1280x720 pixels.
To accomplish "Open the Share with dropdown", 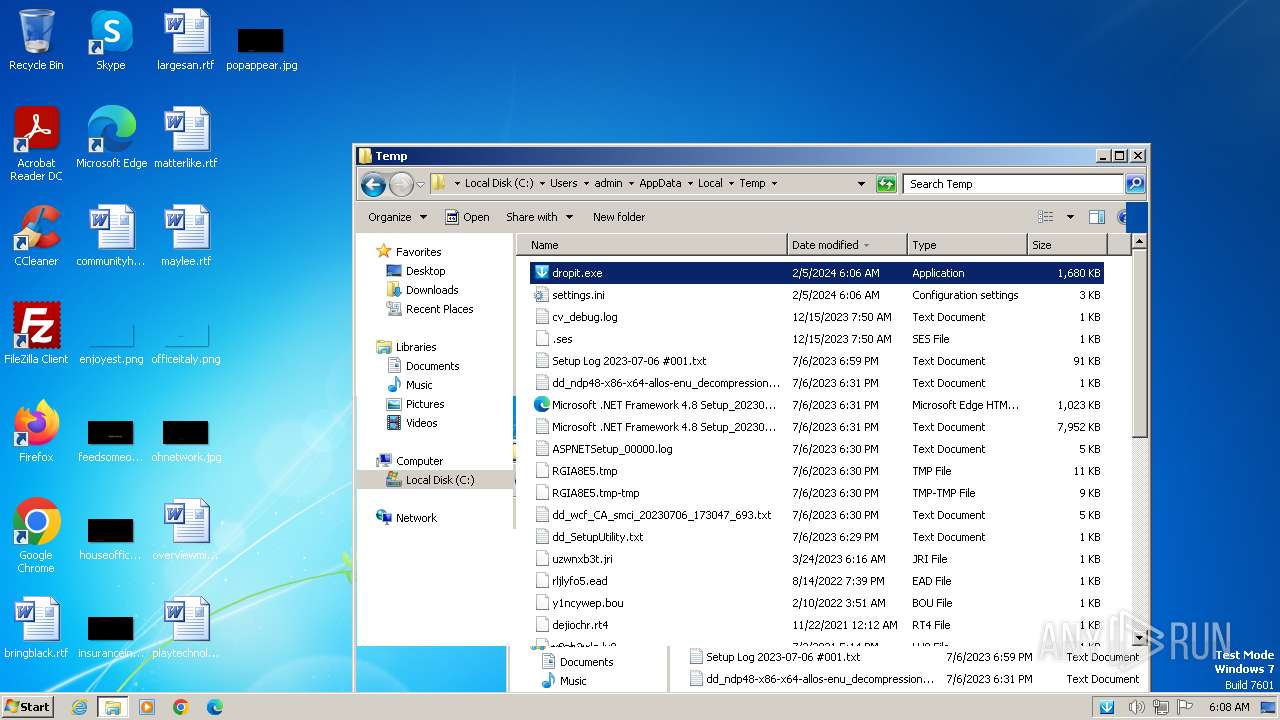I will [540, 217].
